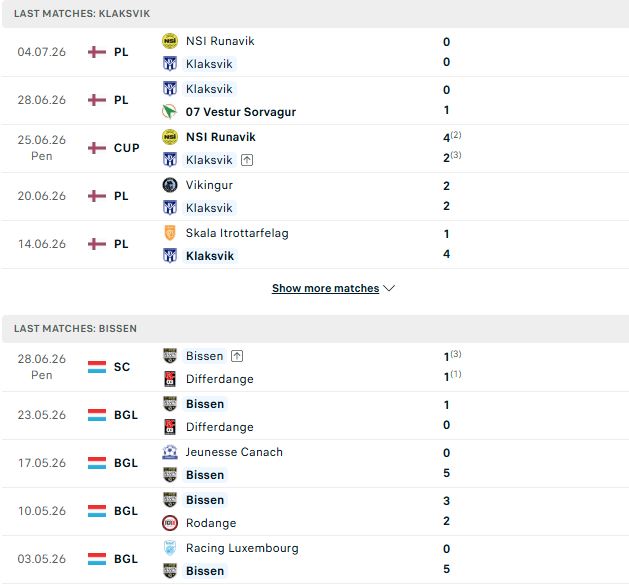This screenshot has height=585, width=629.
Task: Click the Vikingur club crest
Action: click(x=170, y=185)
